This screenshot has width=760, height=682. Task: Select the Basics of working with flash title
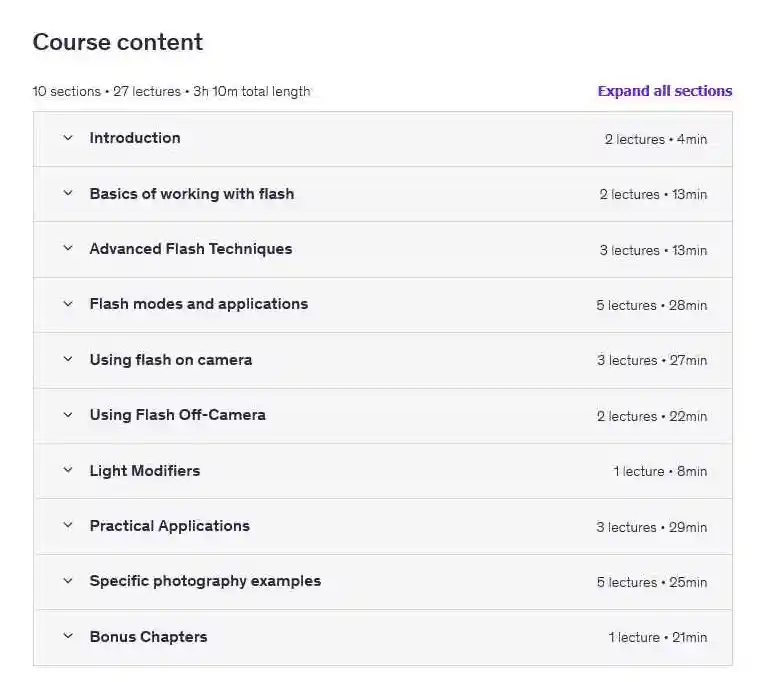[192, 194]
